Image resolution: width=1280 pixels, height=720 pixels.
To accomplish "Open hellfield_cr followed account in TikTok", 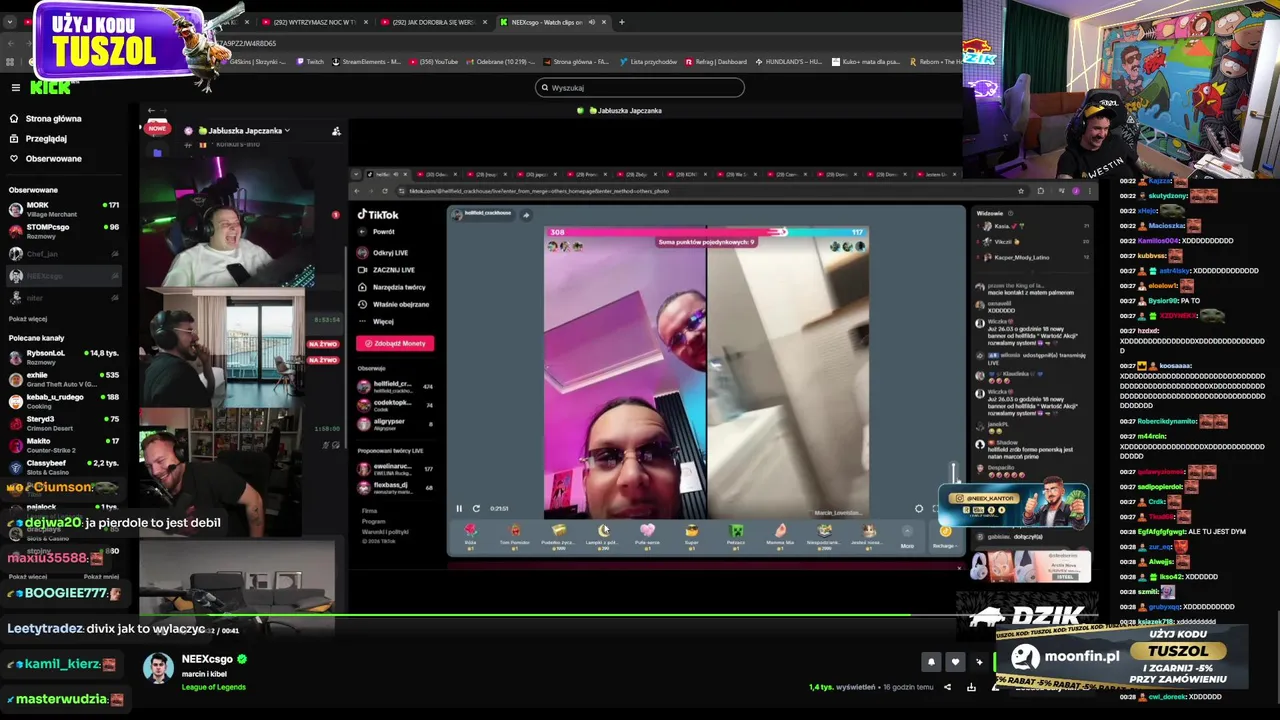I will point(395,386).
